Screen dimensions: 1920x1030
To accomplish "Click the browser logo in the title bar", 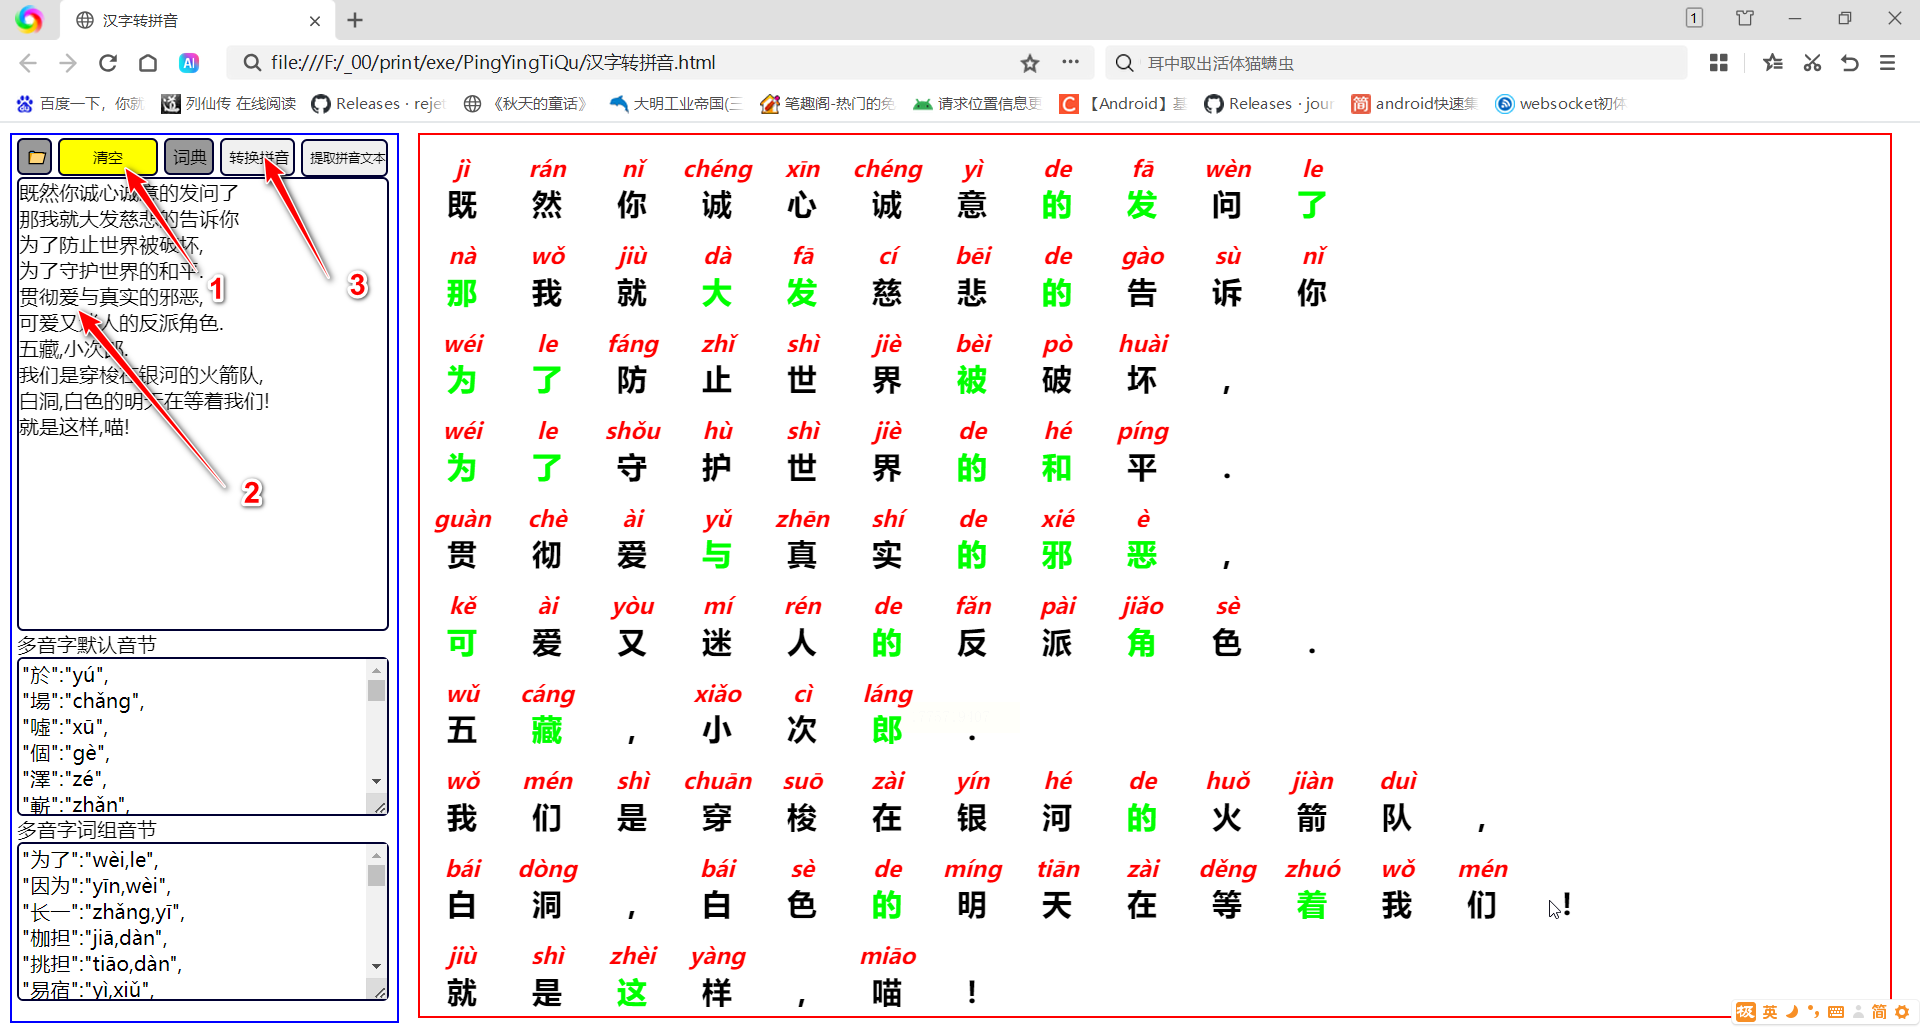I will 30,19.
